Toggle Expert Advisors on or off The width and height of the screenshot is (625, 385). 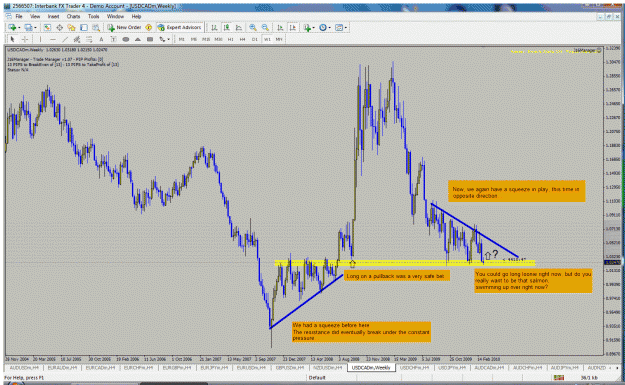click(179, 28)
